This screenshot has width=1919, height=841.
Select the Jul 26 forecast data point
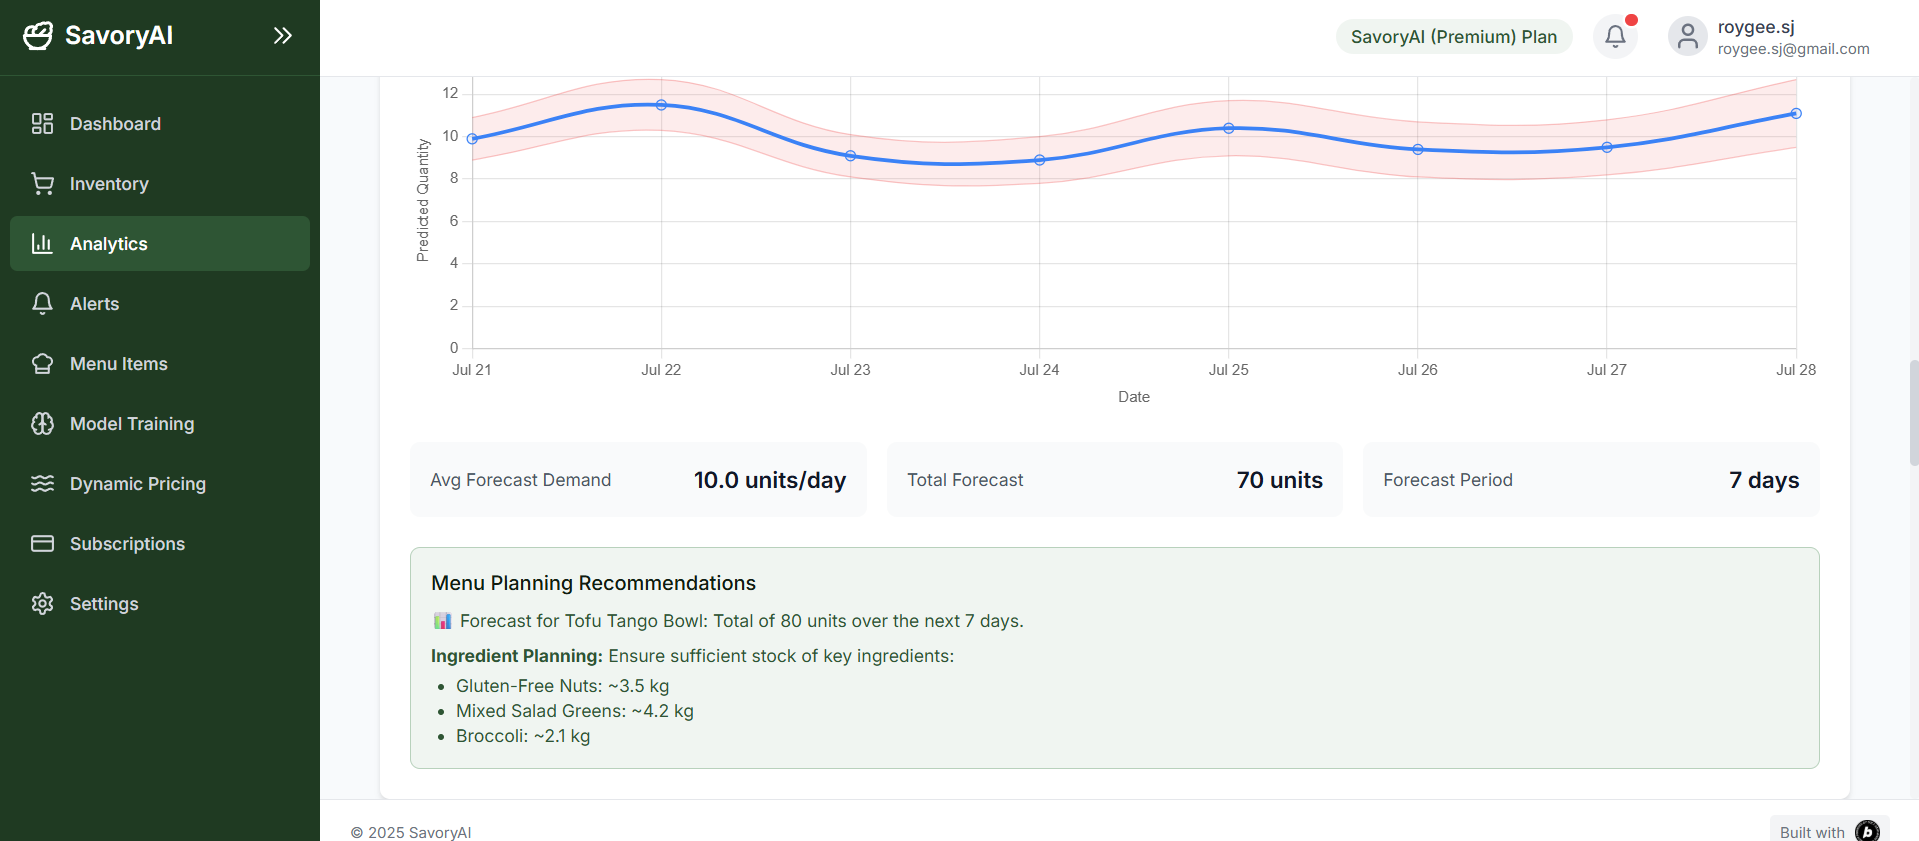coord(1418,150)
